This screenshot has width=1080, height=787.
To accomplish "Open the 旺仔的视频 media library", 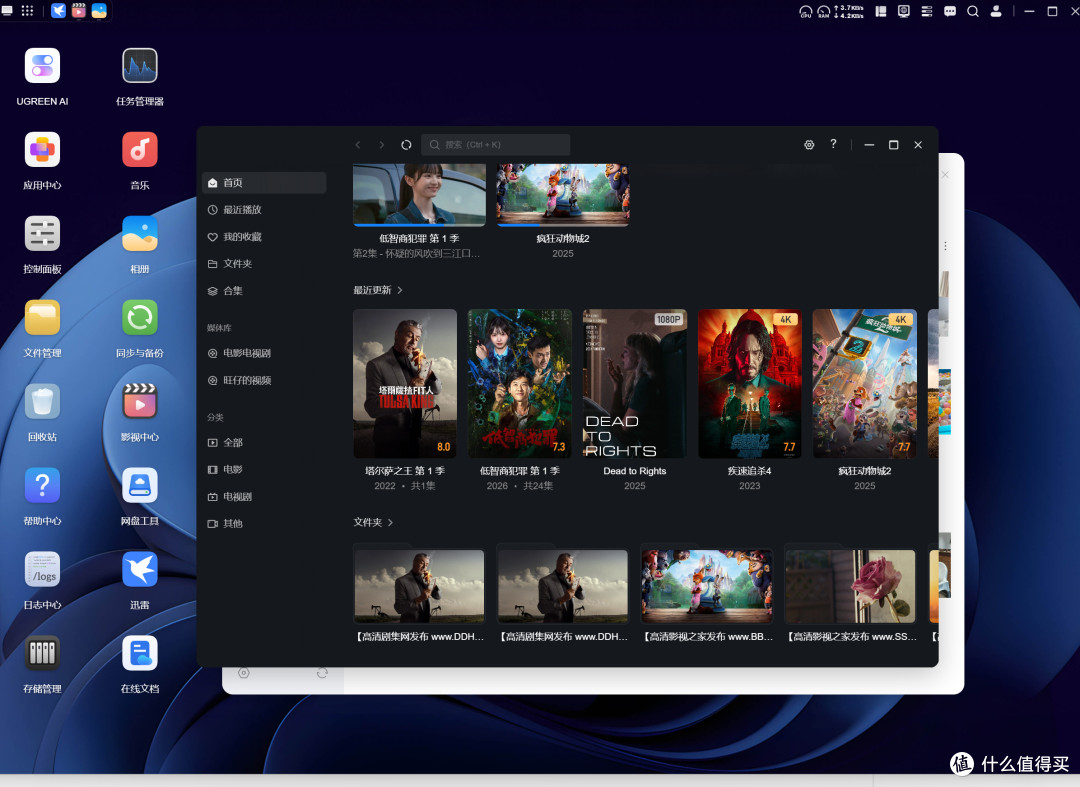I will point(264,380).
